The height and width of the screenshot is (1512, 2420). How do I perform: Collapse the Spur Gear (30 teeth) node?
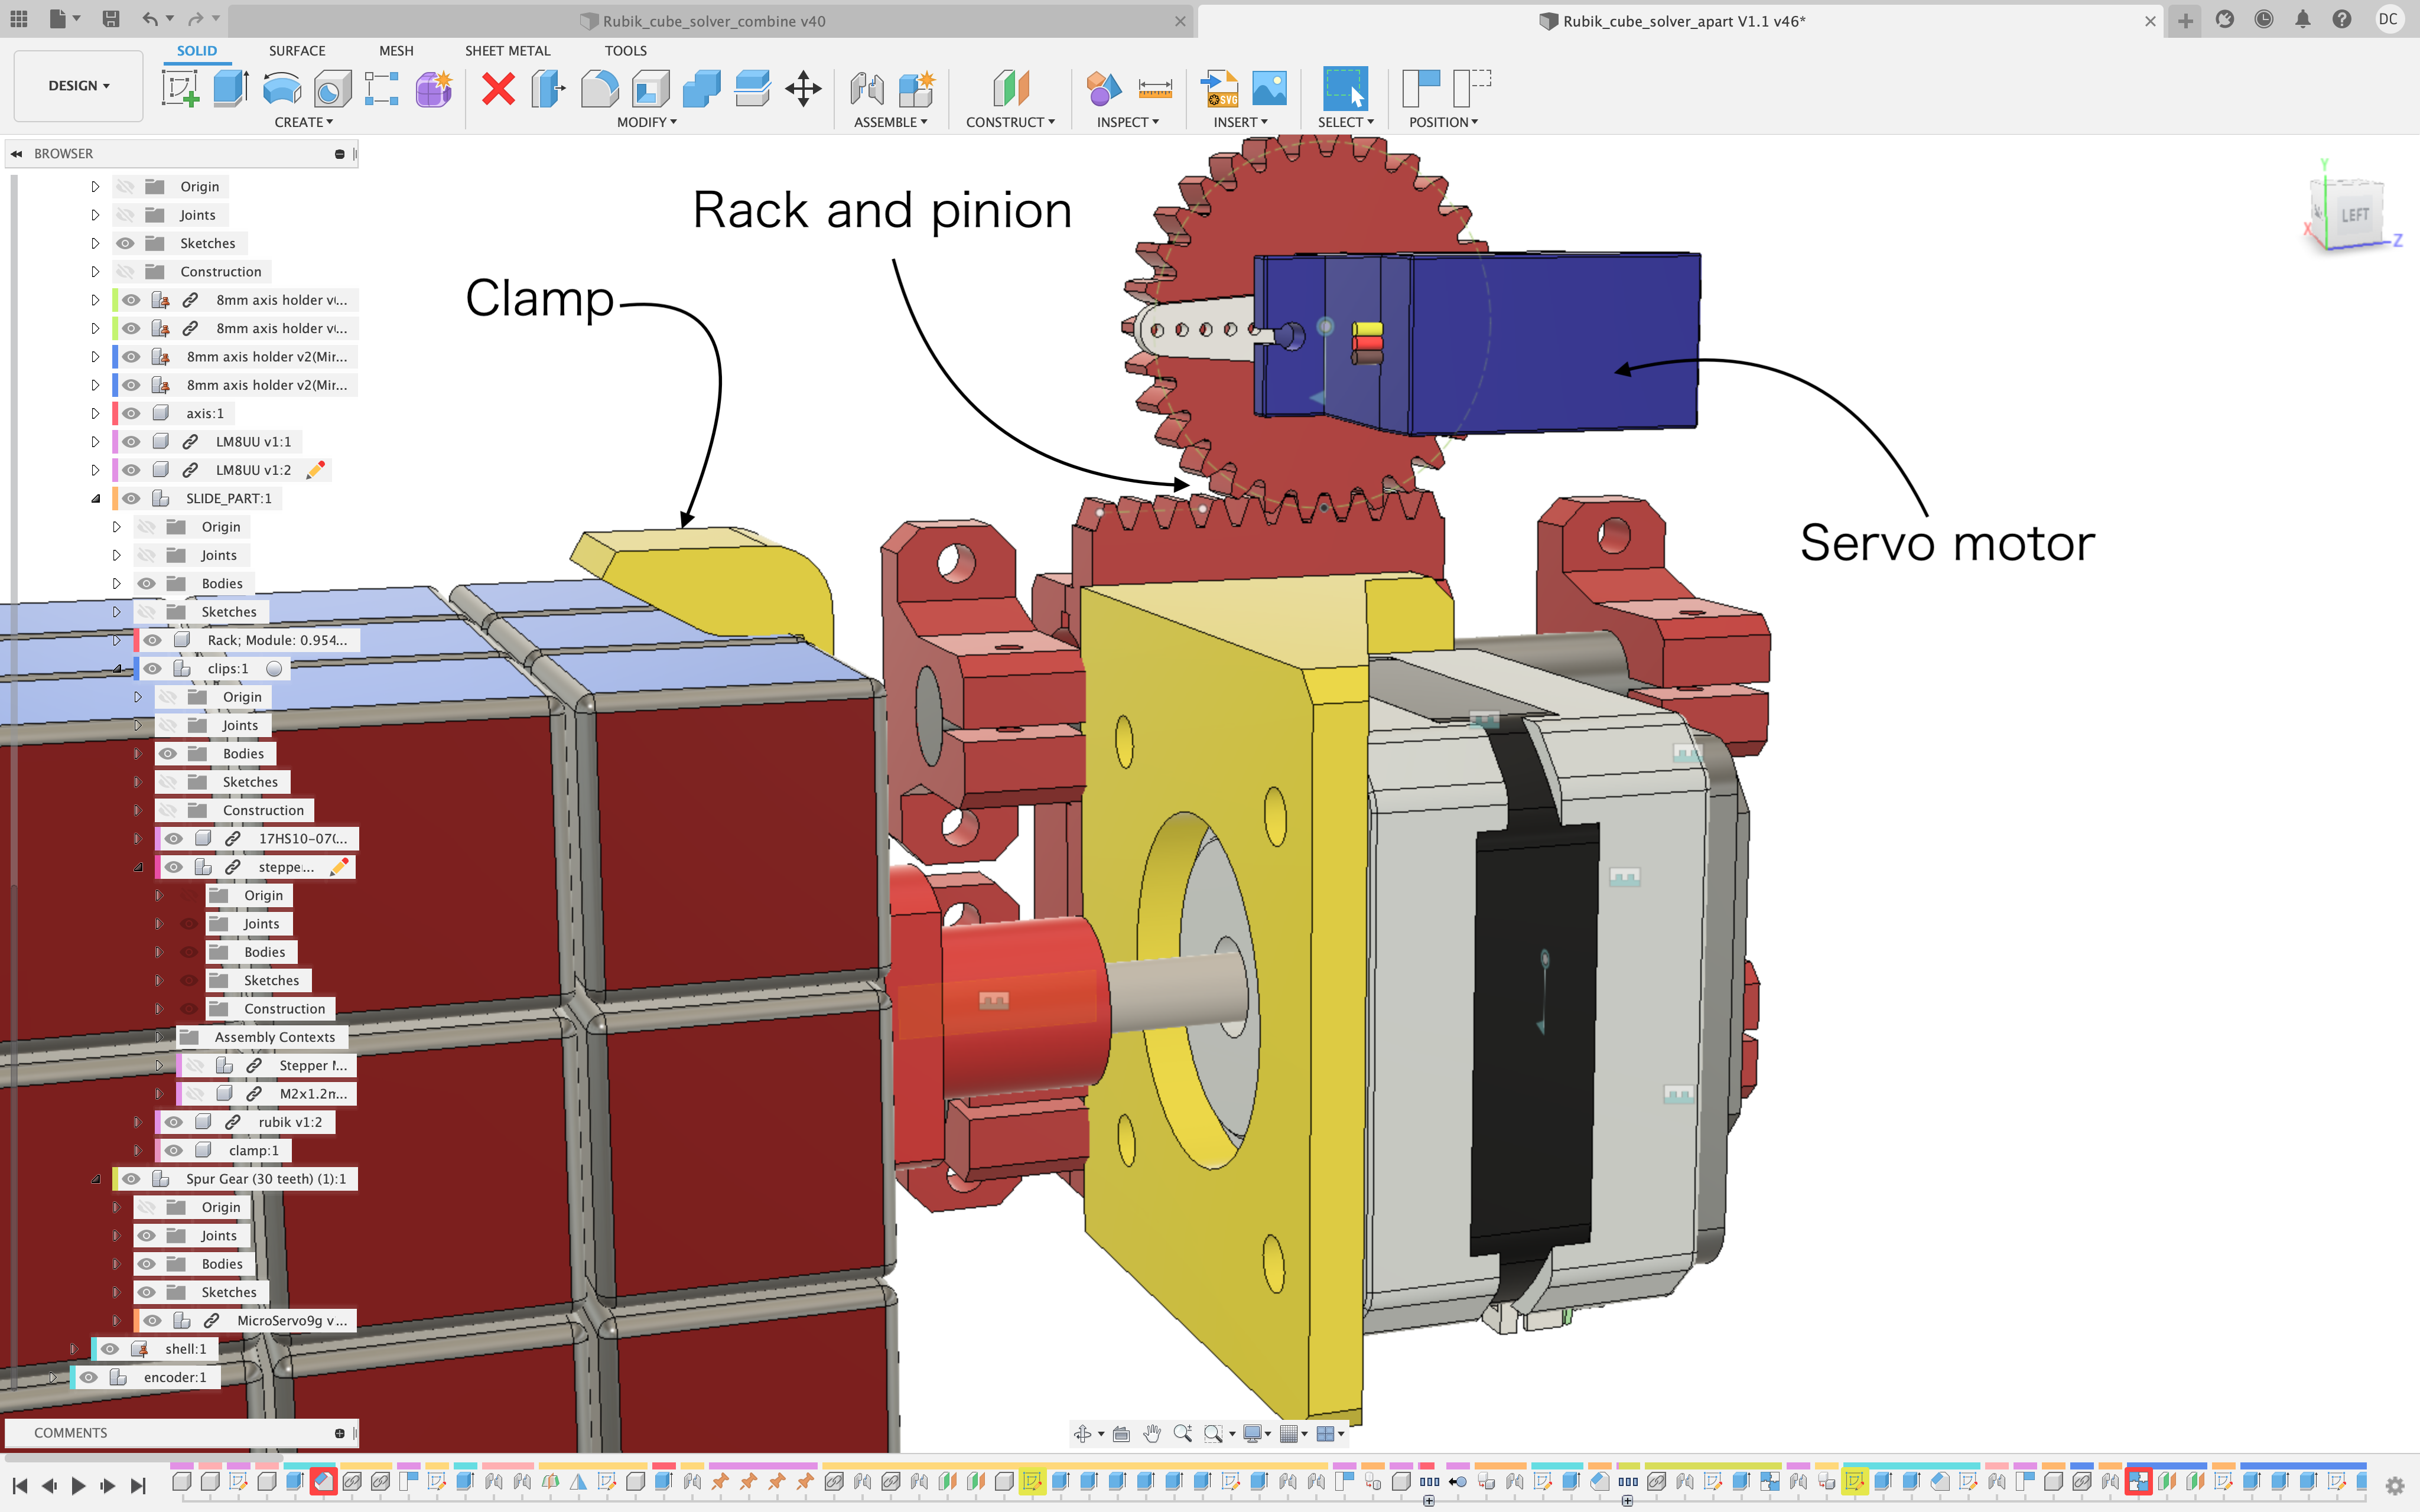[x=96, y=1179]
